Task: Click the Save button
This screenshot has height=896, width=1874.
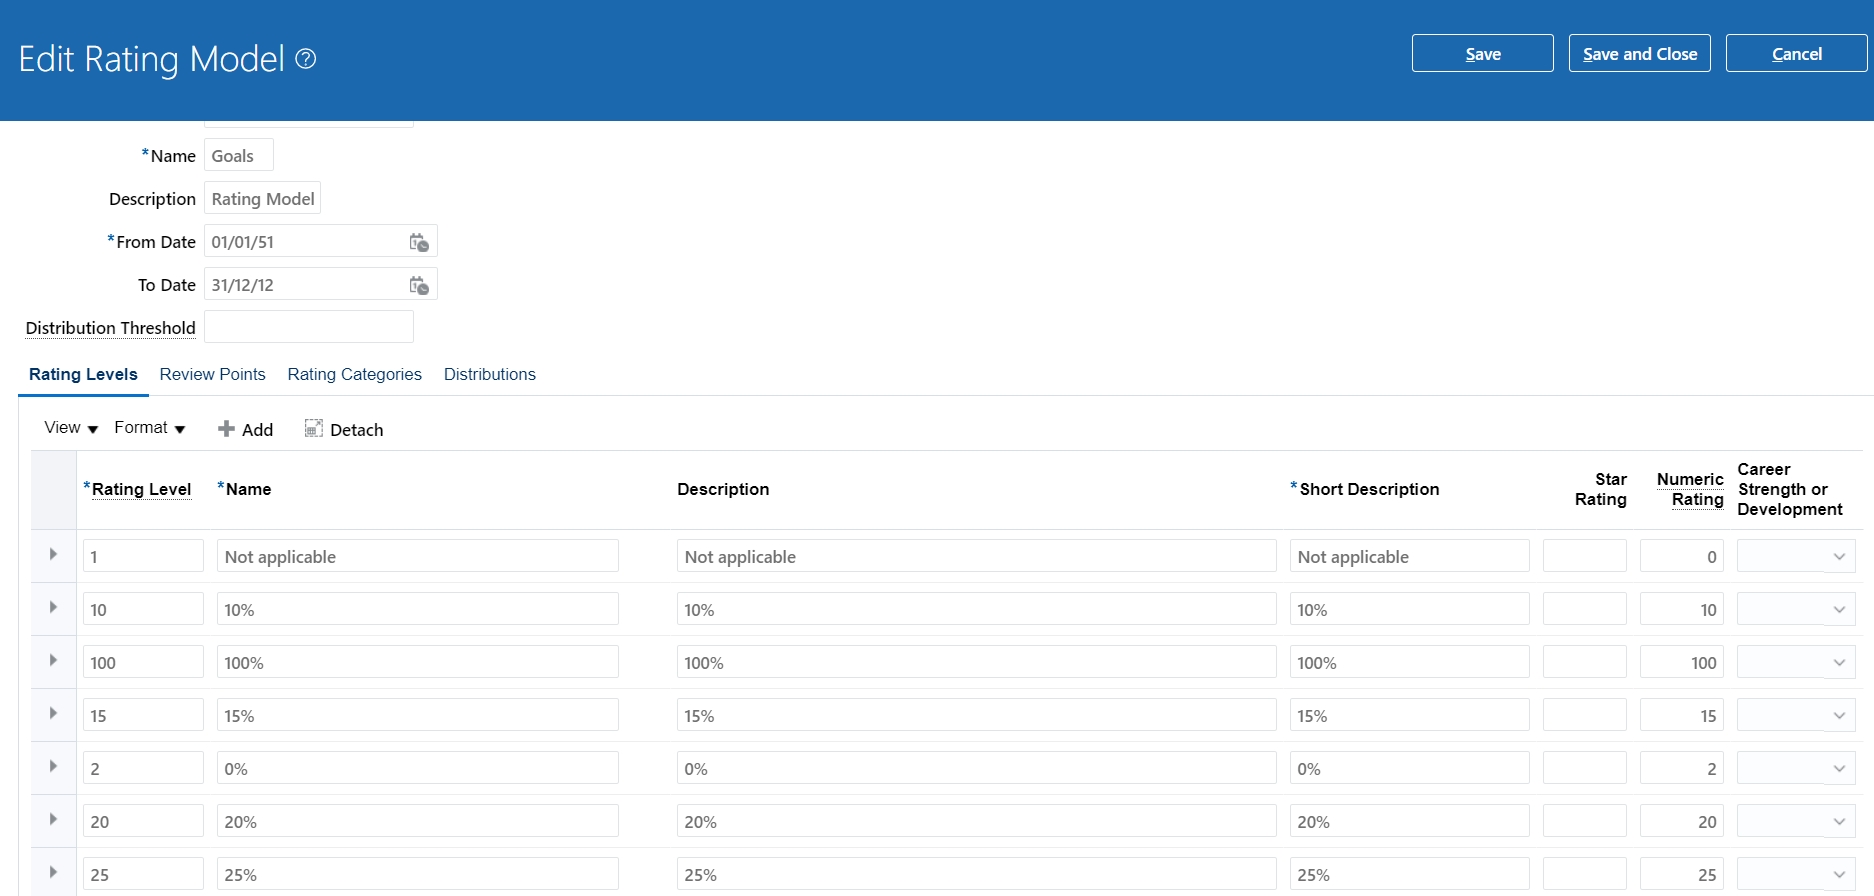Action: point(1482,53)
